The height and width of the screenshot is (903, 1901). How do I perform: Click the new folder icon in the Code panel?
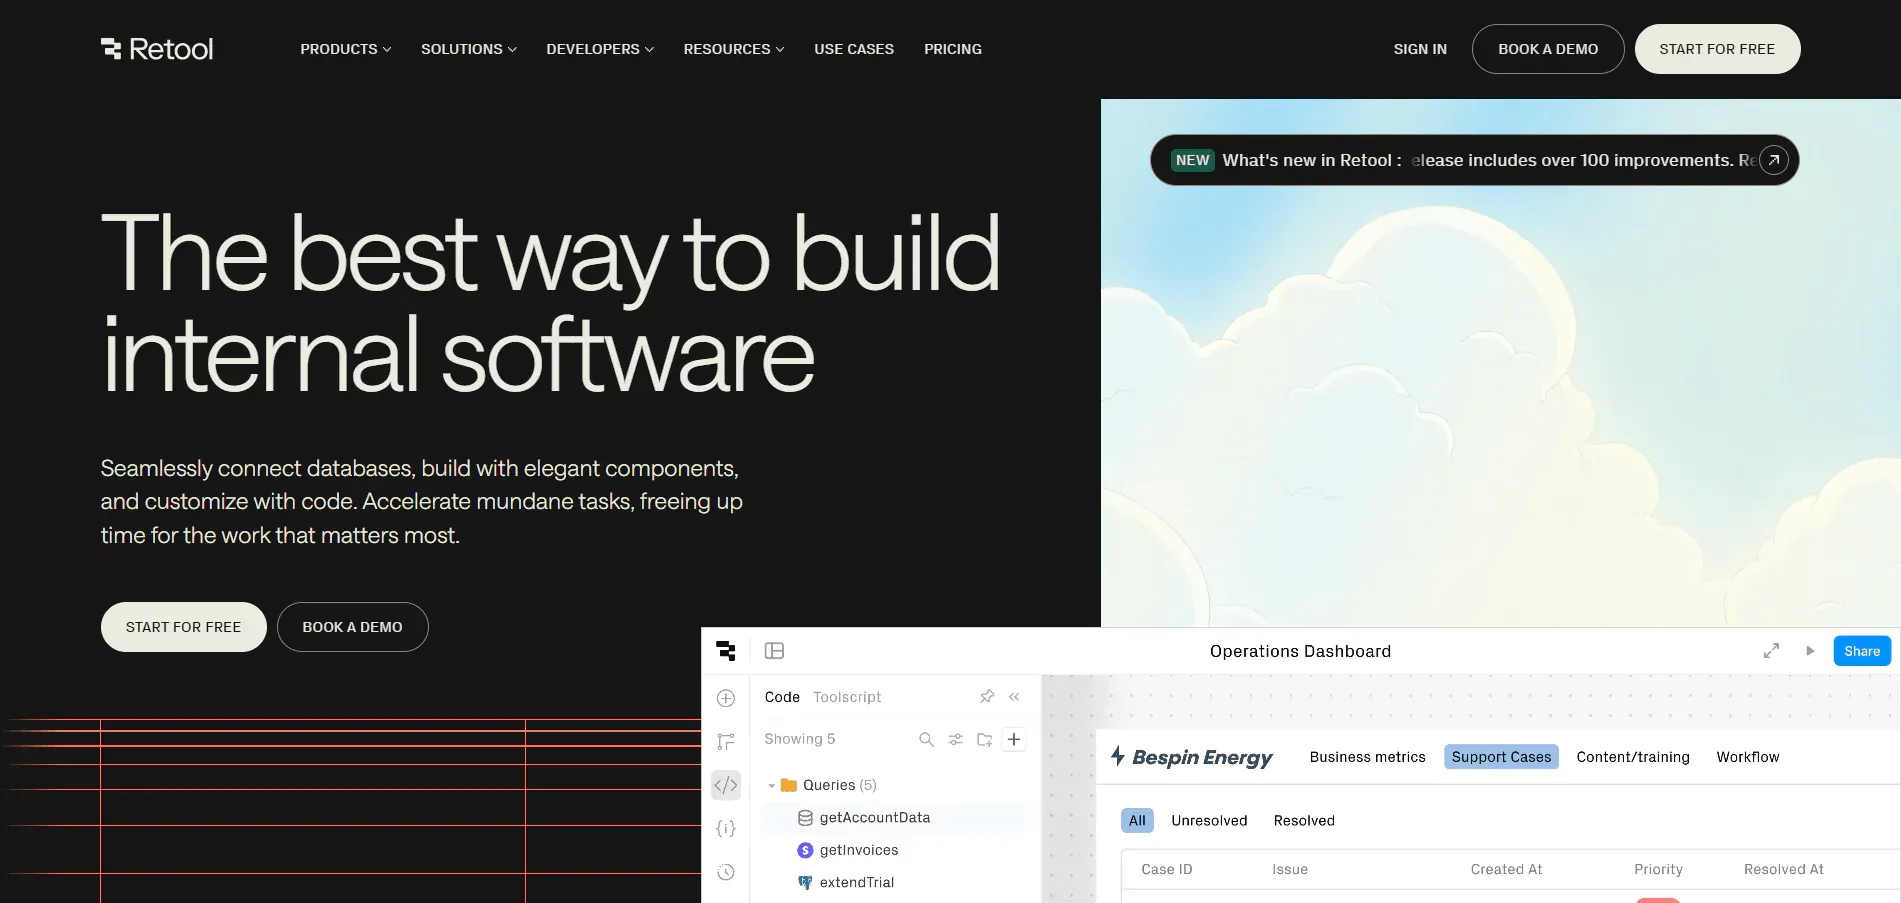[x=984, y=739]
